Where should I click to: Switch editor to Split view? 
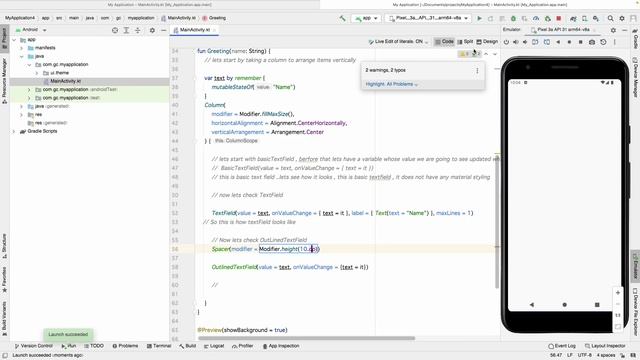tap(465, 42)
